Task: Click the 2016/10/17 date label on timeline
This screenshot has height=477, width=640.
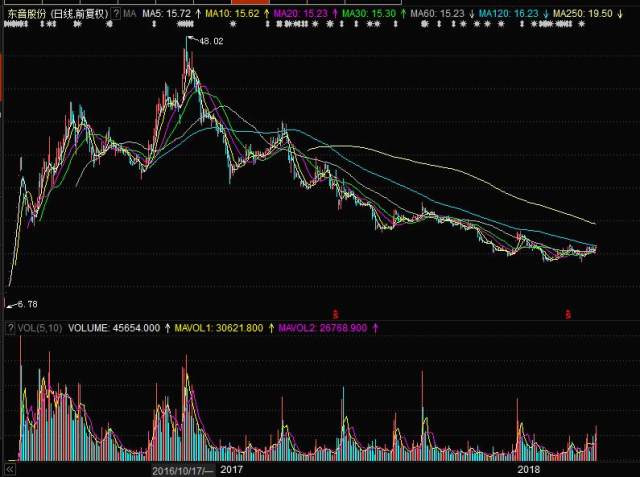Action: (x=183, y=468)
